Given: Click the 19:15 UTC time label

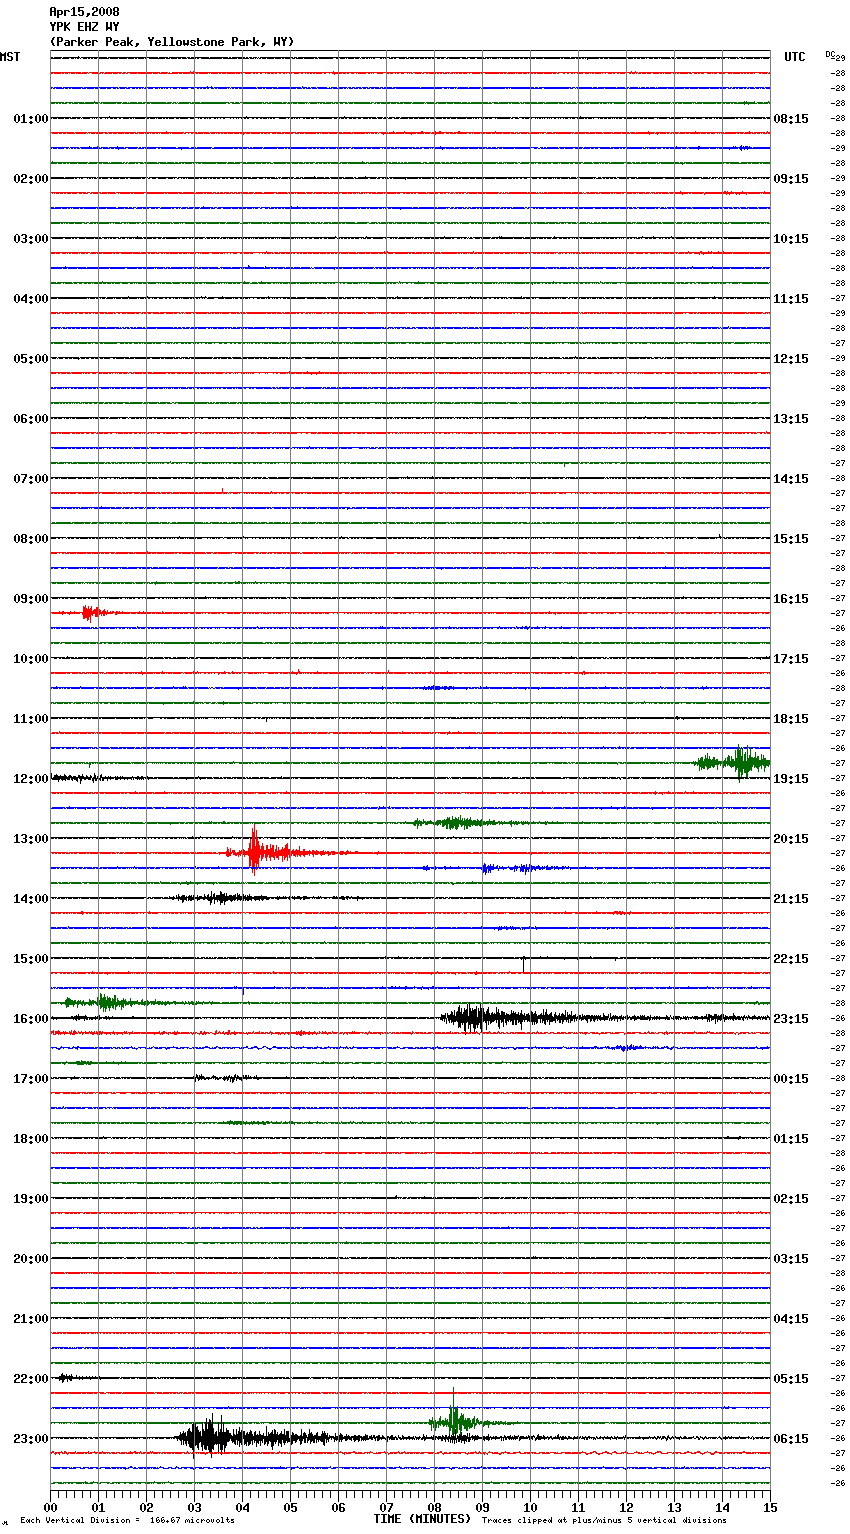Looking at the screenshot, I should coord(791,779).
